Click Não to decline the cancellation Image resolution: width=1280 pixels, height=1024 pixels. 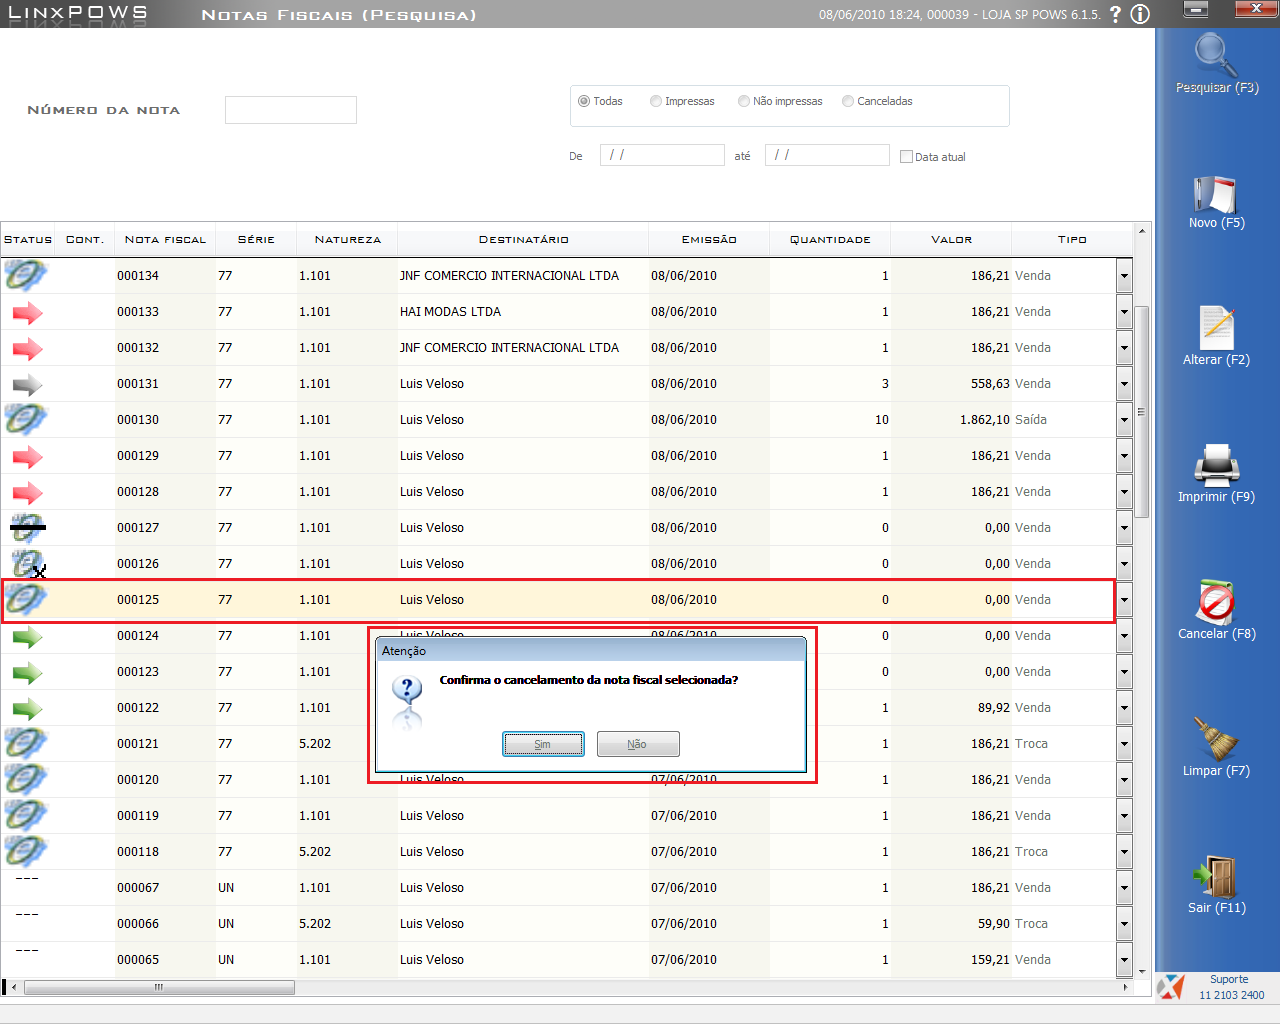click(638, 744)
